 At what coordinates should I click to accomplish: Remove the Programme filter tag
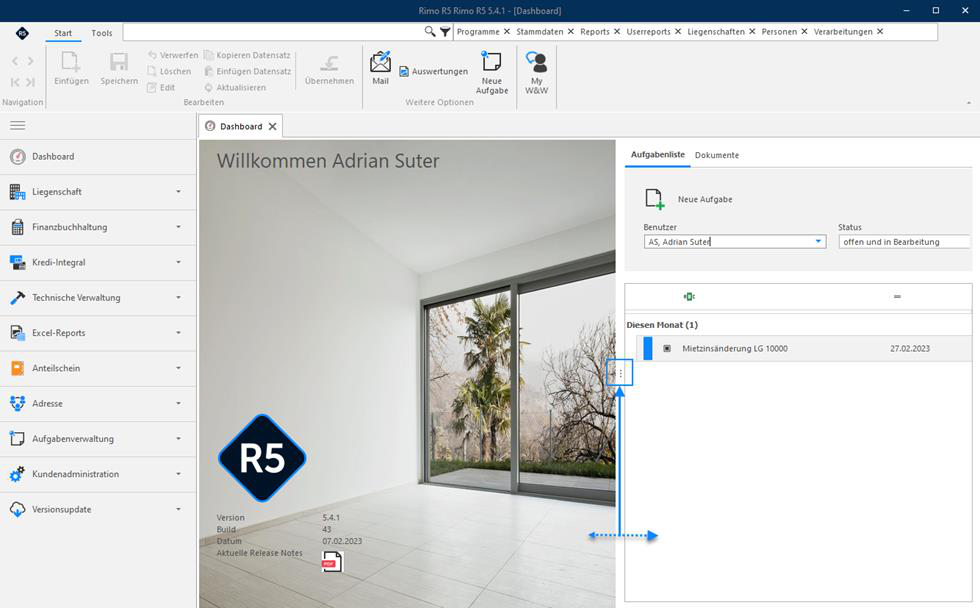[x=507, y=31]
